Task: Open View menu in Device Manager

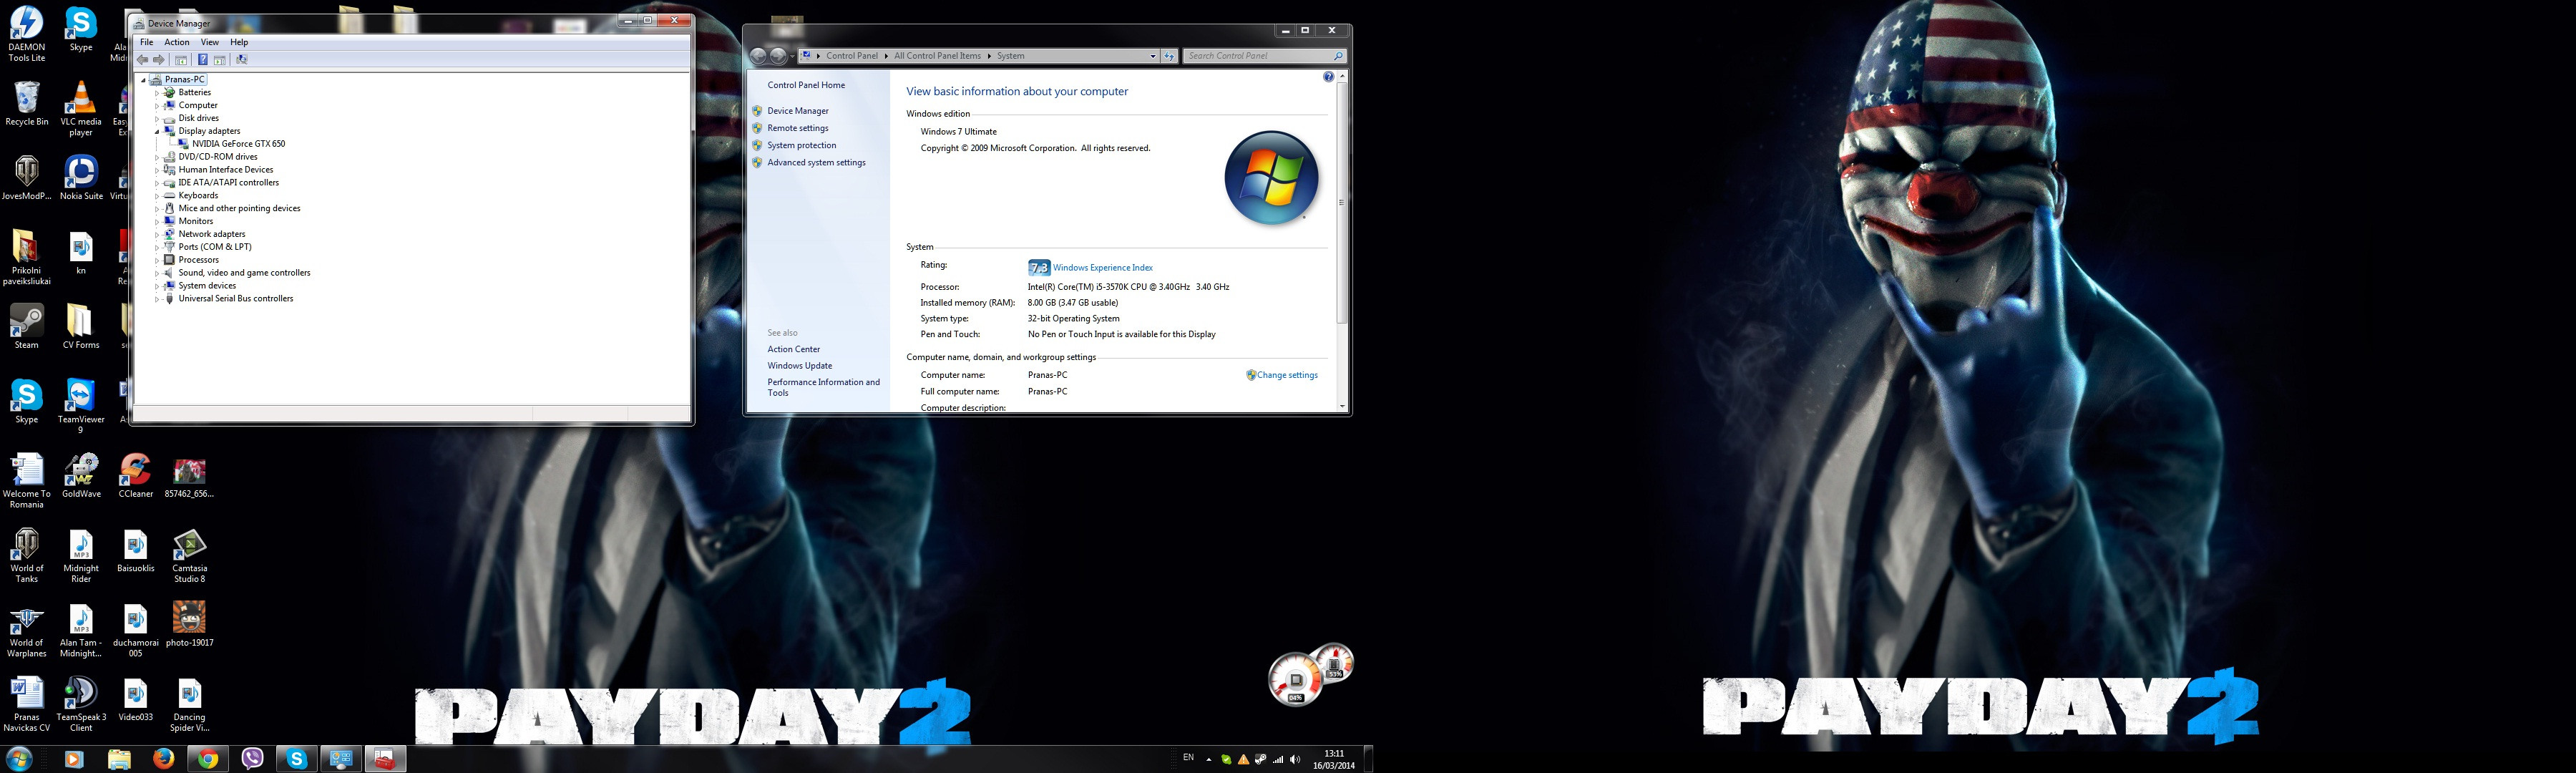Action: [210, 42]
